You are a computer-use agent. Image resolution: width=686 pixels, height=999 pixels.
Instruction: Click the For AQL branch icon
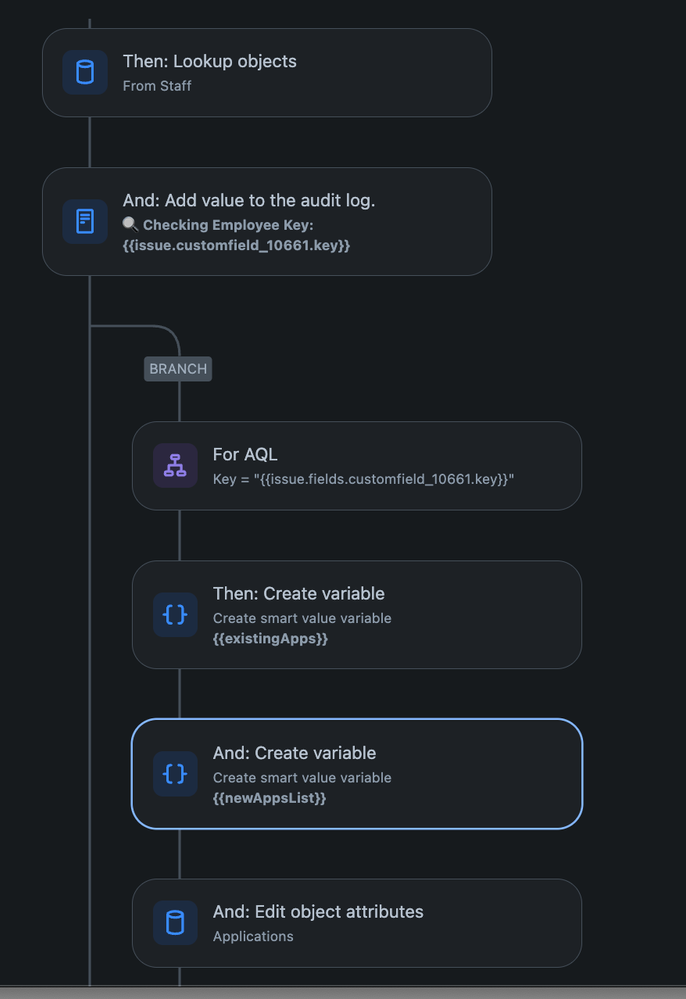175,465
